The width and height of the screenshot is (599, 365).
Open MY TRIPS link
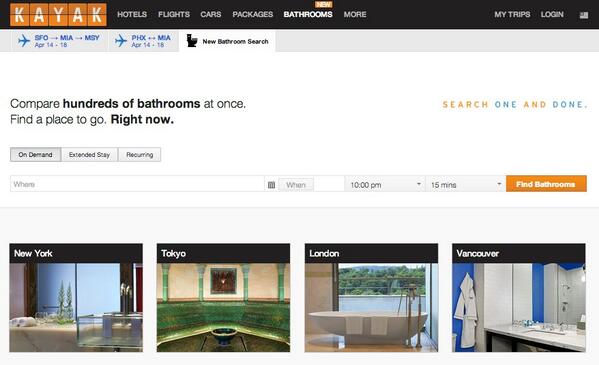coord(512,15)
